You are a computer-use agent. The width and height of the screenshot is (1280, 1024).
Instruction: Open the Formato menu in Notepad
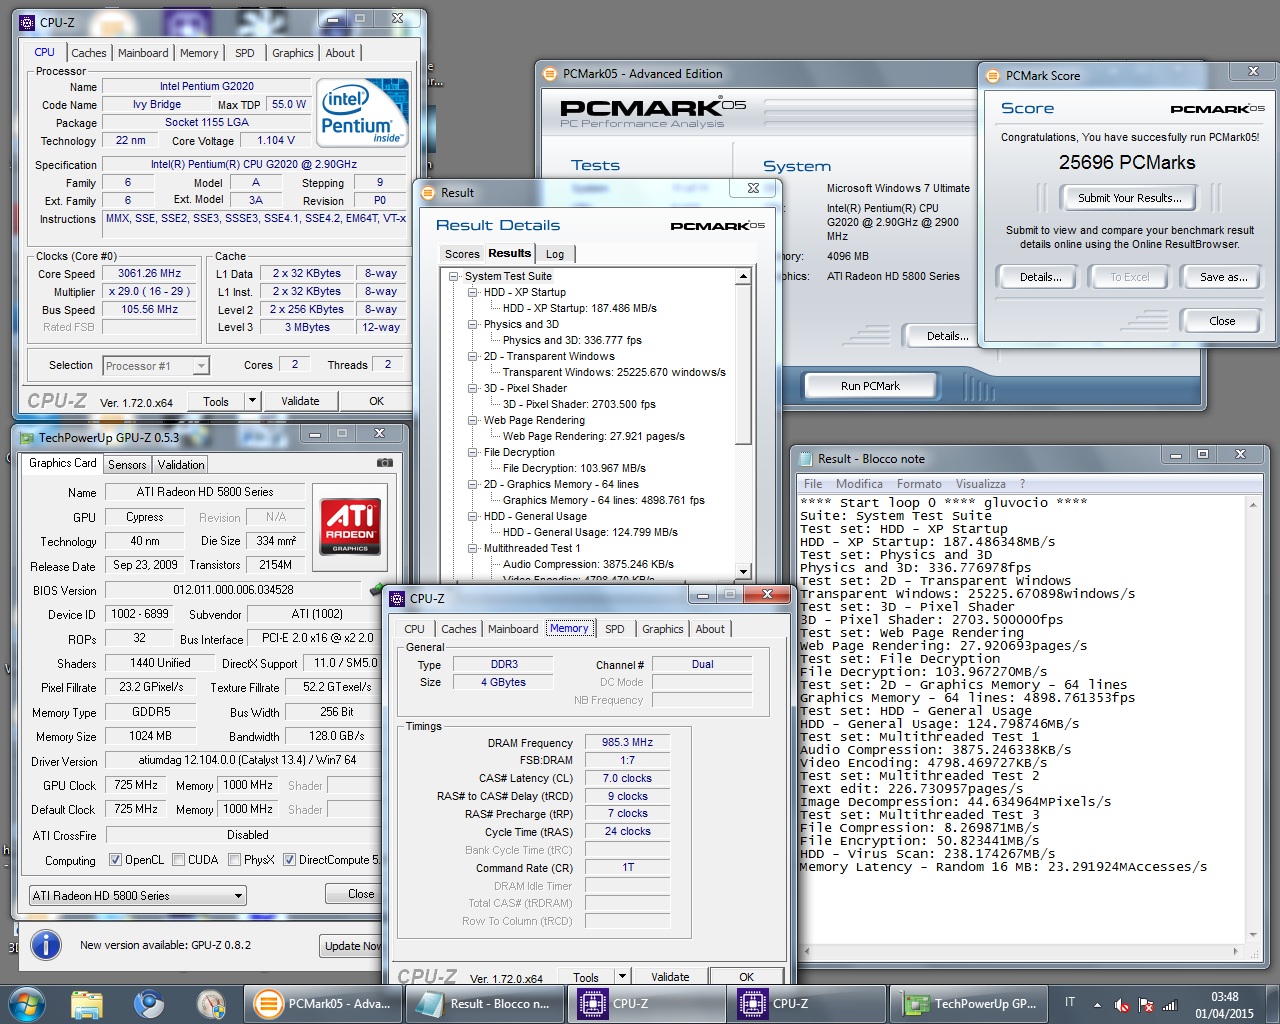[x=919, y=484]
